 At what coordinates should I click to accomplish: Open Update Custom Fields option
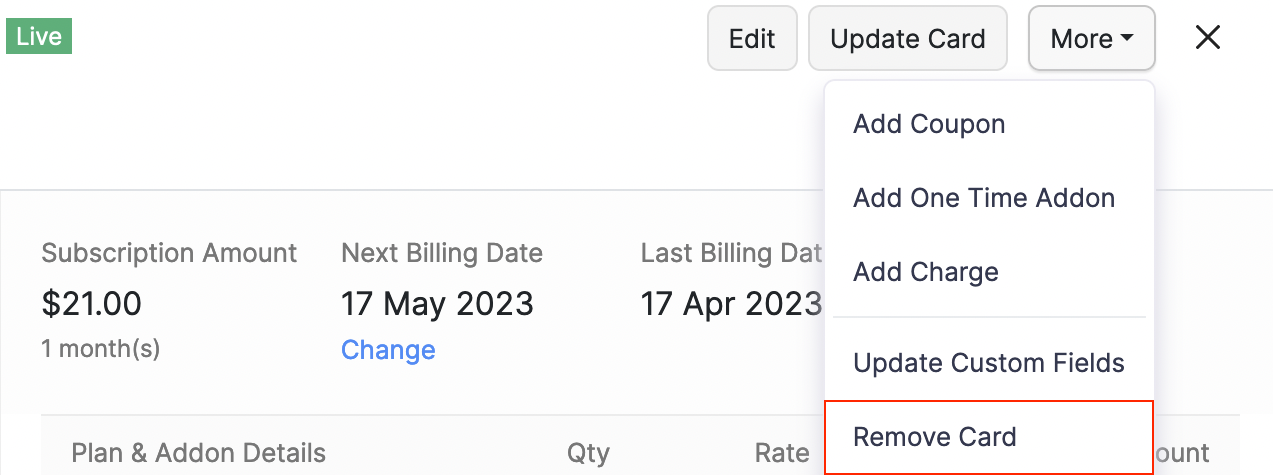(989, 363)
